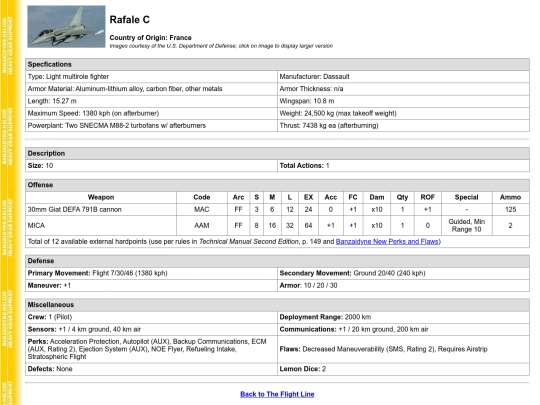Select the cannon ammo value 125

pos(511,209)
